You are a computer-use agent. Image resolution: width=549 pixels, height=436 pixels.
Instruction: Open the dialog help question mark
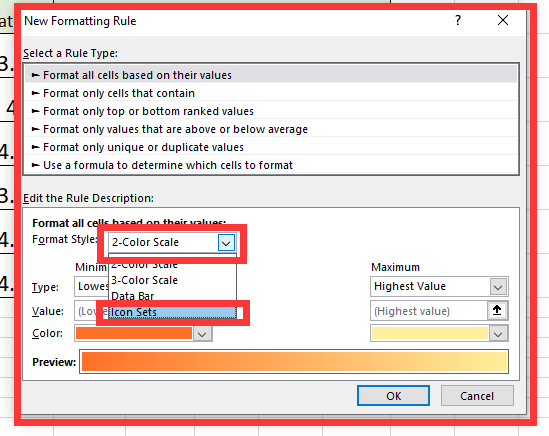(x=458, y=20)
